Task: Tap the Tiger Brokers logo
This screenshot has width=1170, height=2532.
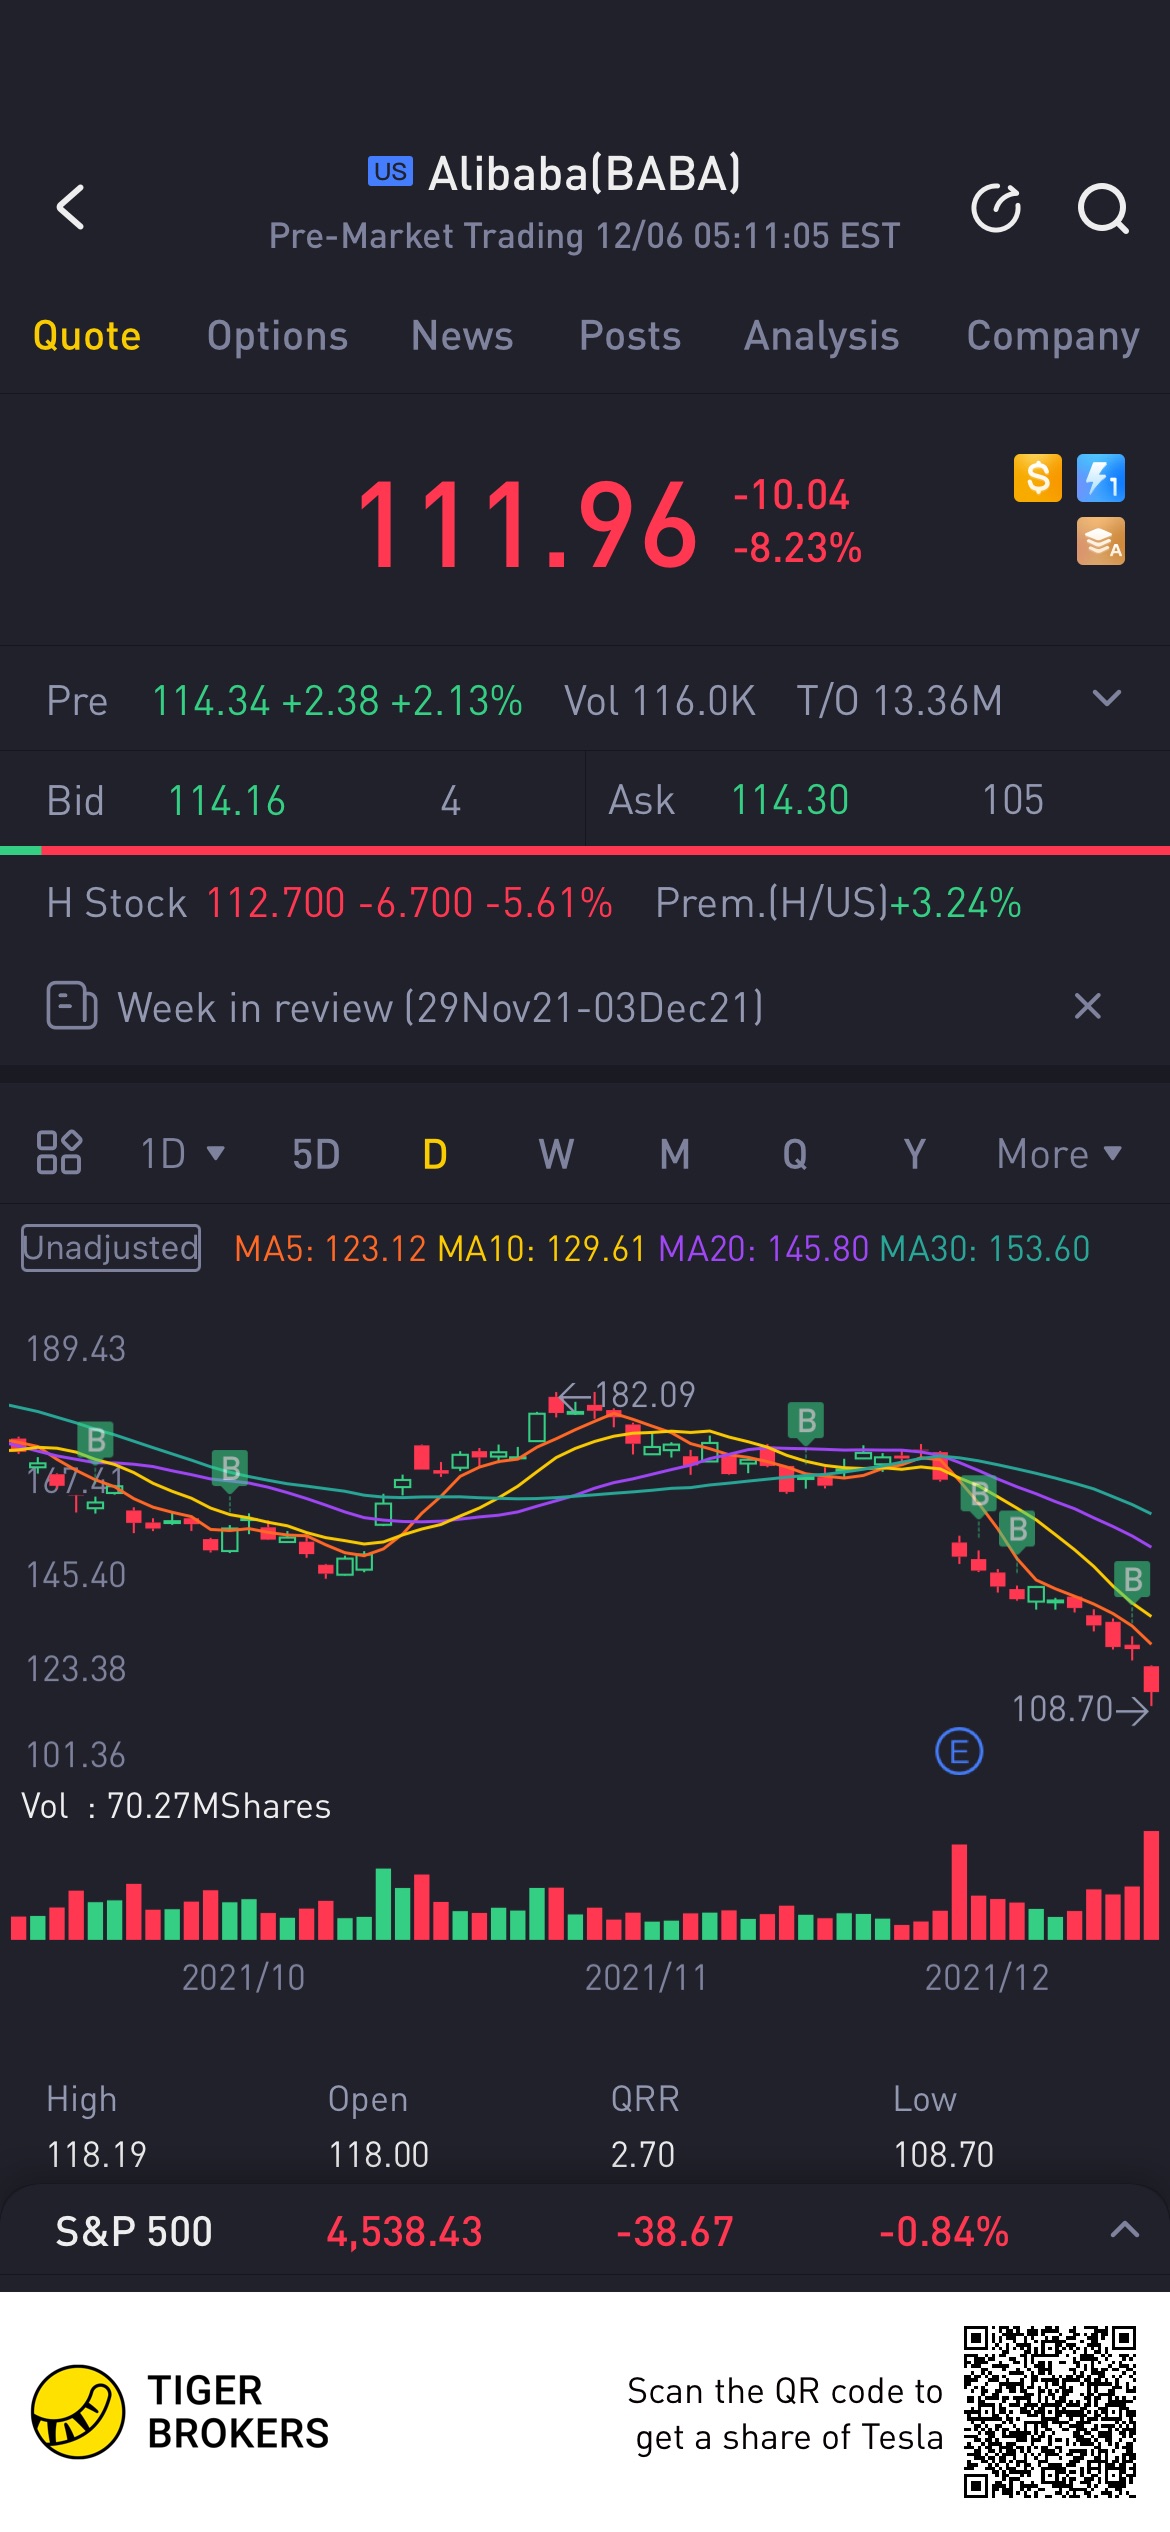Action: tap(78, 2412)
